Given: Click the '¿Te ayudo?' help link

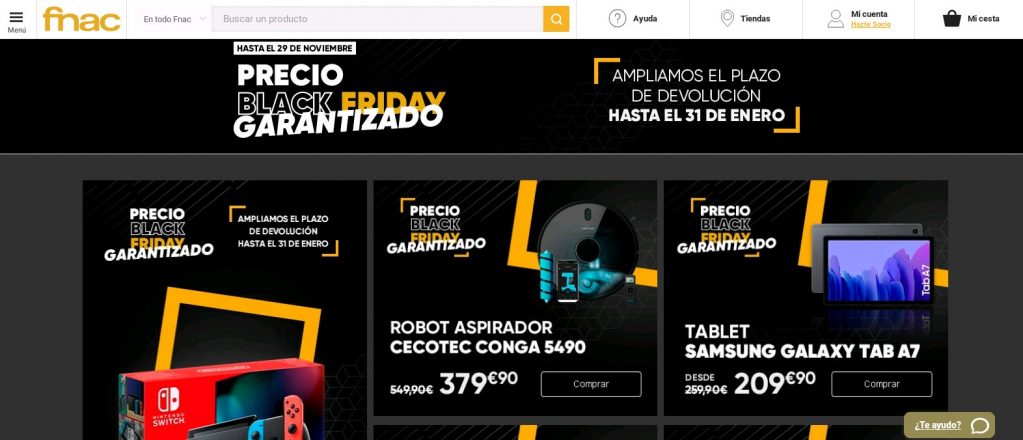Looking at the screenshot, I should (x=938, y=426).
